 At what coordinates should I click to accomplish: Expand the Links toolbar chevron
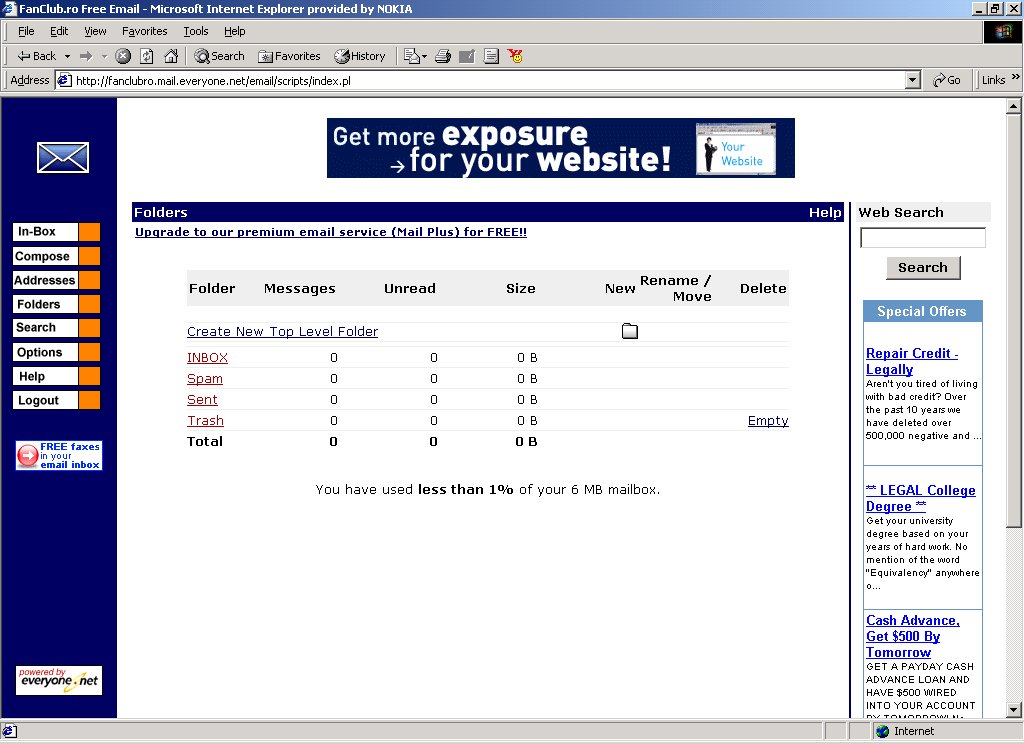pos(1016,77)
